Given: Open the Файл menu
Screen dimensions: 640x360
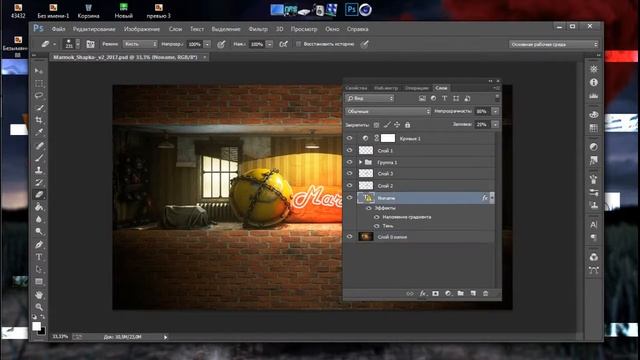Looking at the screenshot, I should pos(58,29).
